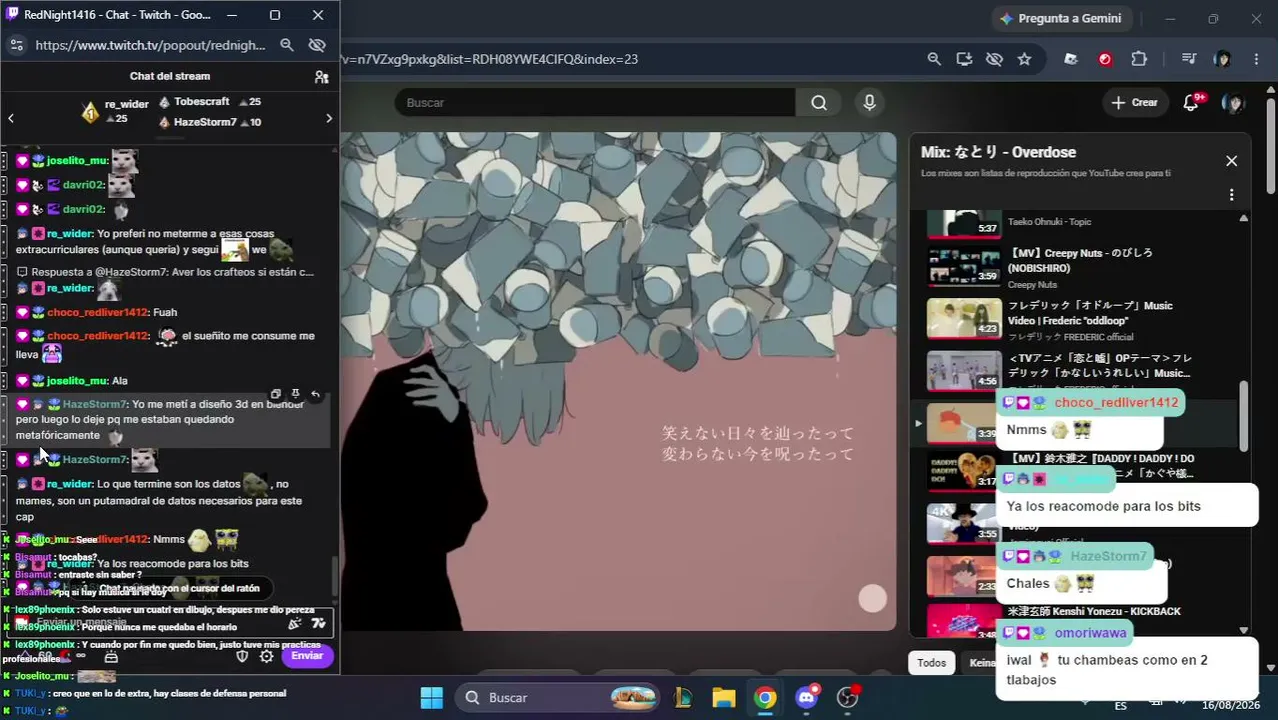Image resolution: width=1278 pixels, height=720 pixels.
Task: Toggle the crossed-eye tracking icon in Chrome
Action: click(994, 59)
